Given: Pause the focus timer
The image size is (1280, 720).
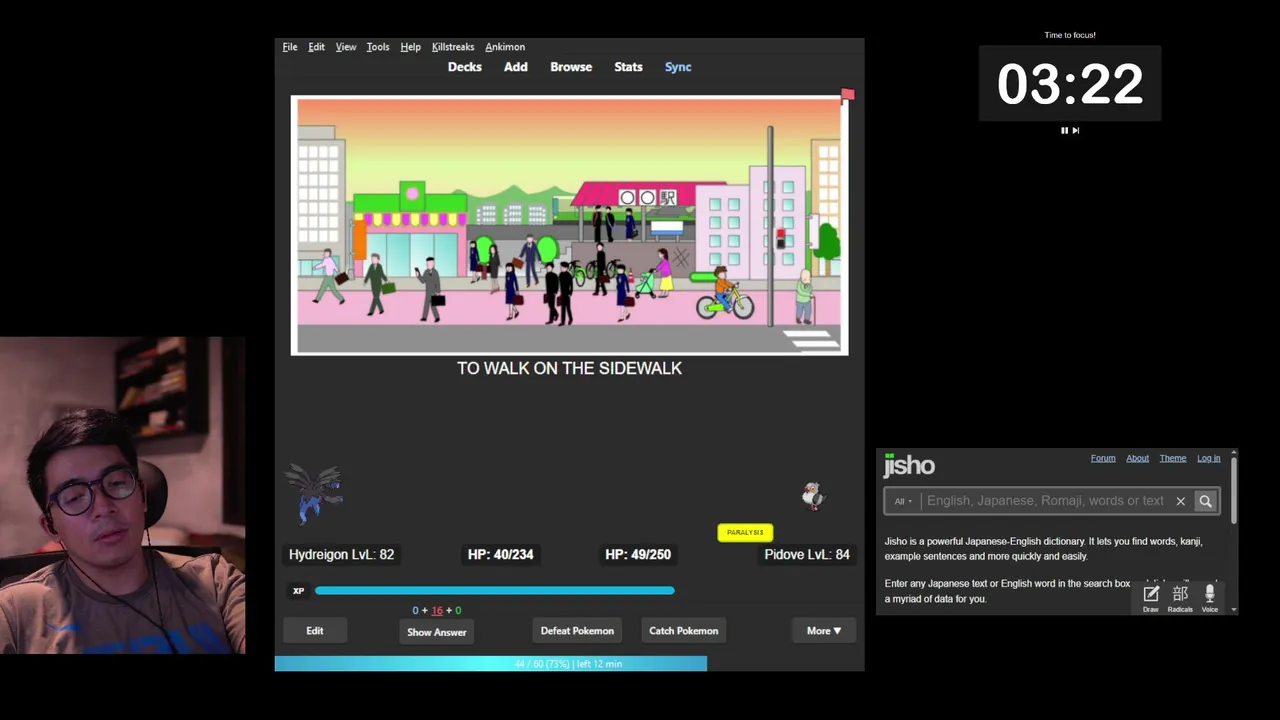Looking at the screenshot, I should pyautogui.click(x=1064, y=130).
